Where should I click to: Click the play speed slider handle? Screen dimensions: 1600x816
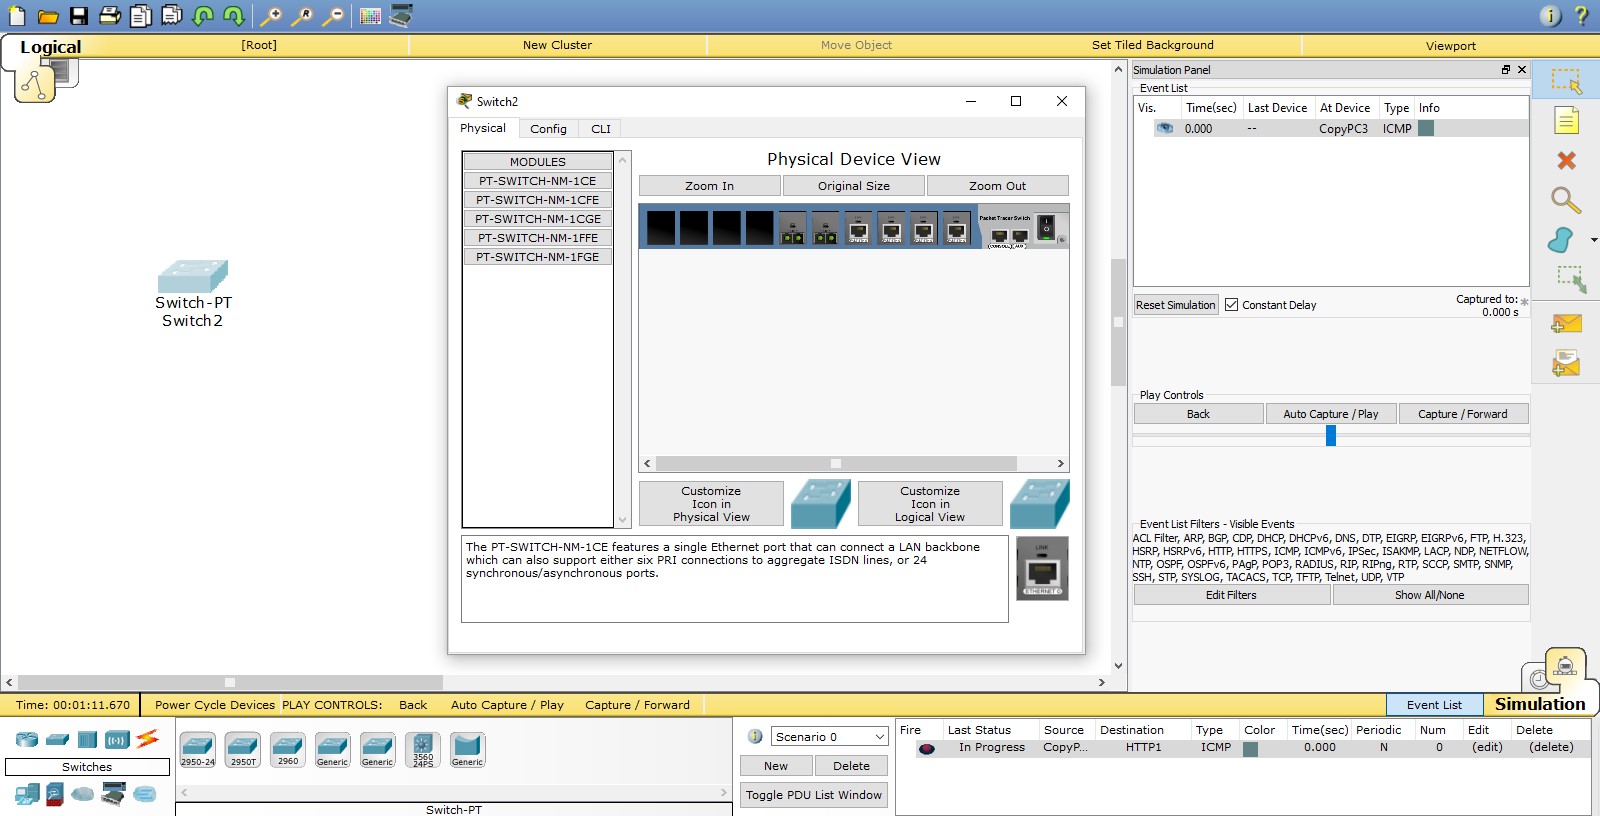coord(1330,435)
